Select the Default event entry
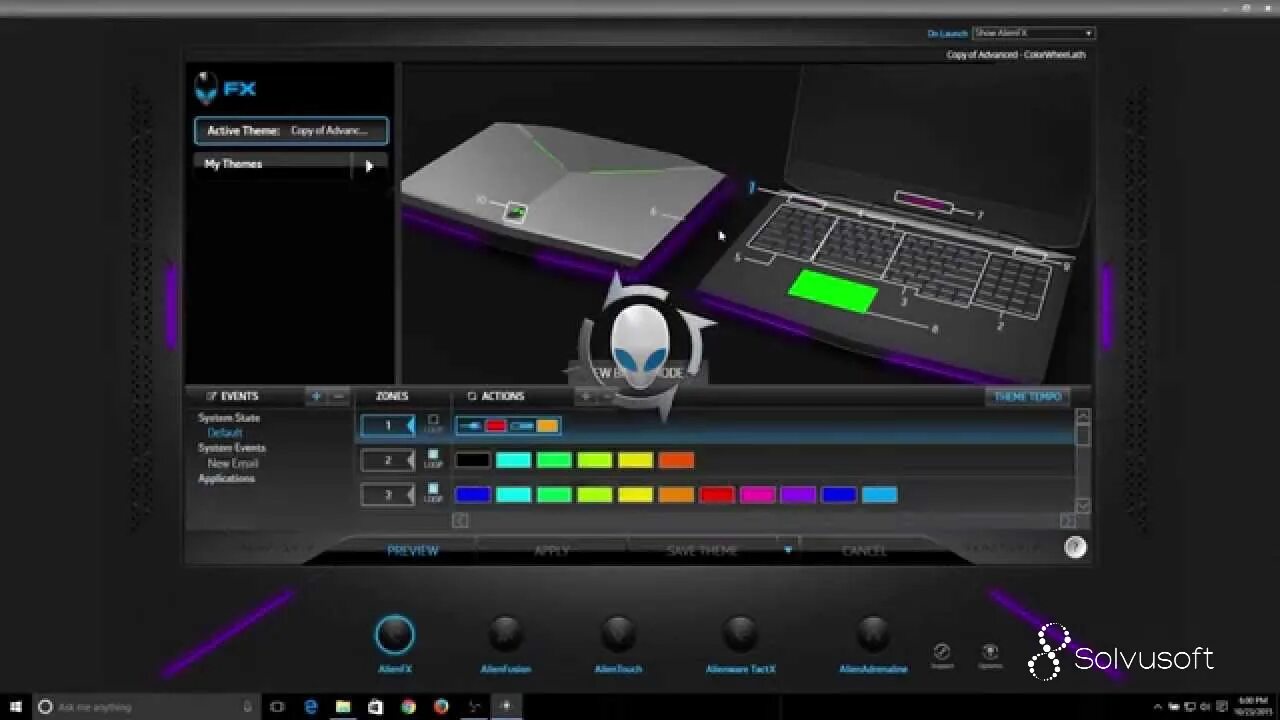This screenshot has width=1280, height=720. [x=225, y=433]
